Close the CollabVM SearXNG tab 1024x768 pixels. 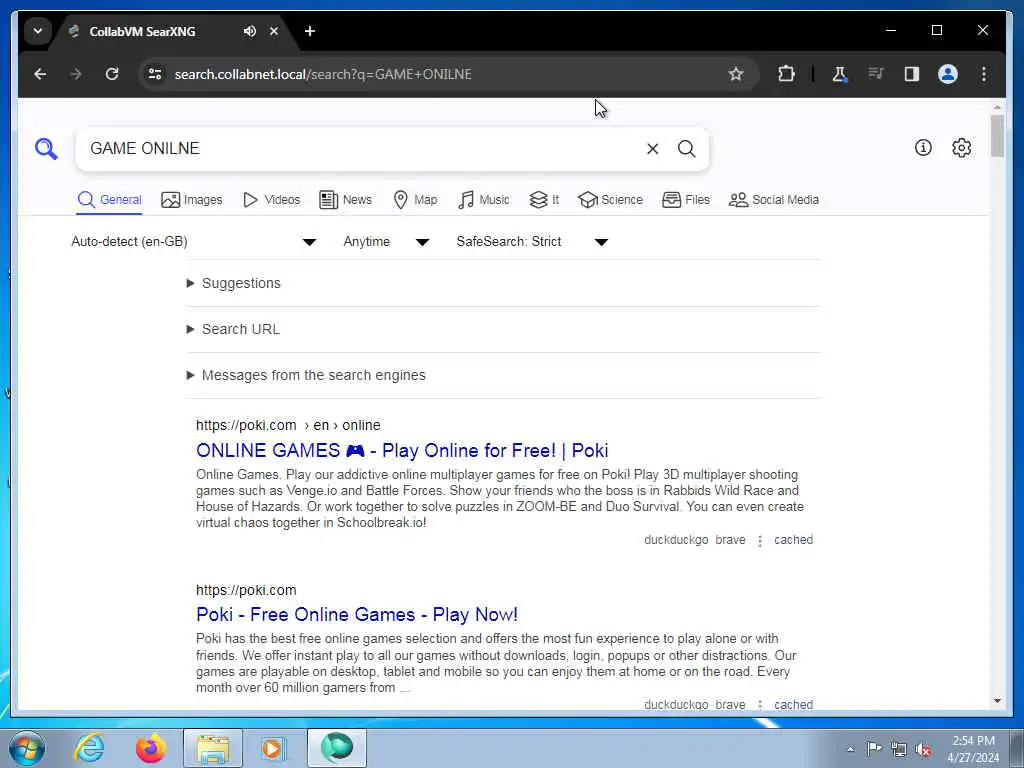tap(274, 31)
